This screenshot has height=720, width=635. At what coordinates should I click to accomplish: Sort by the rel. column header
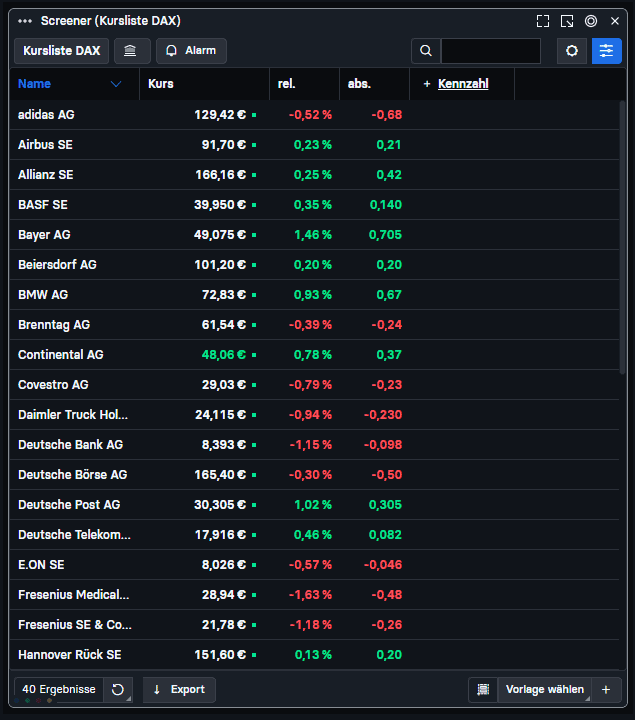coord(287,84)
